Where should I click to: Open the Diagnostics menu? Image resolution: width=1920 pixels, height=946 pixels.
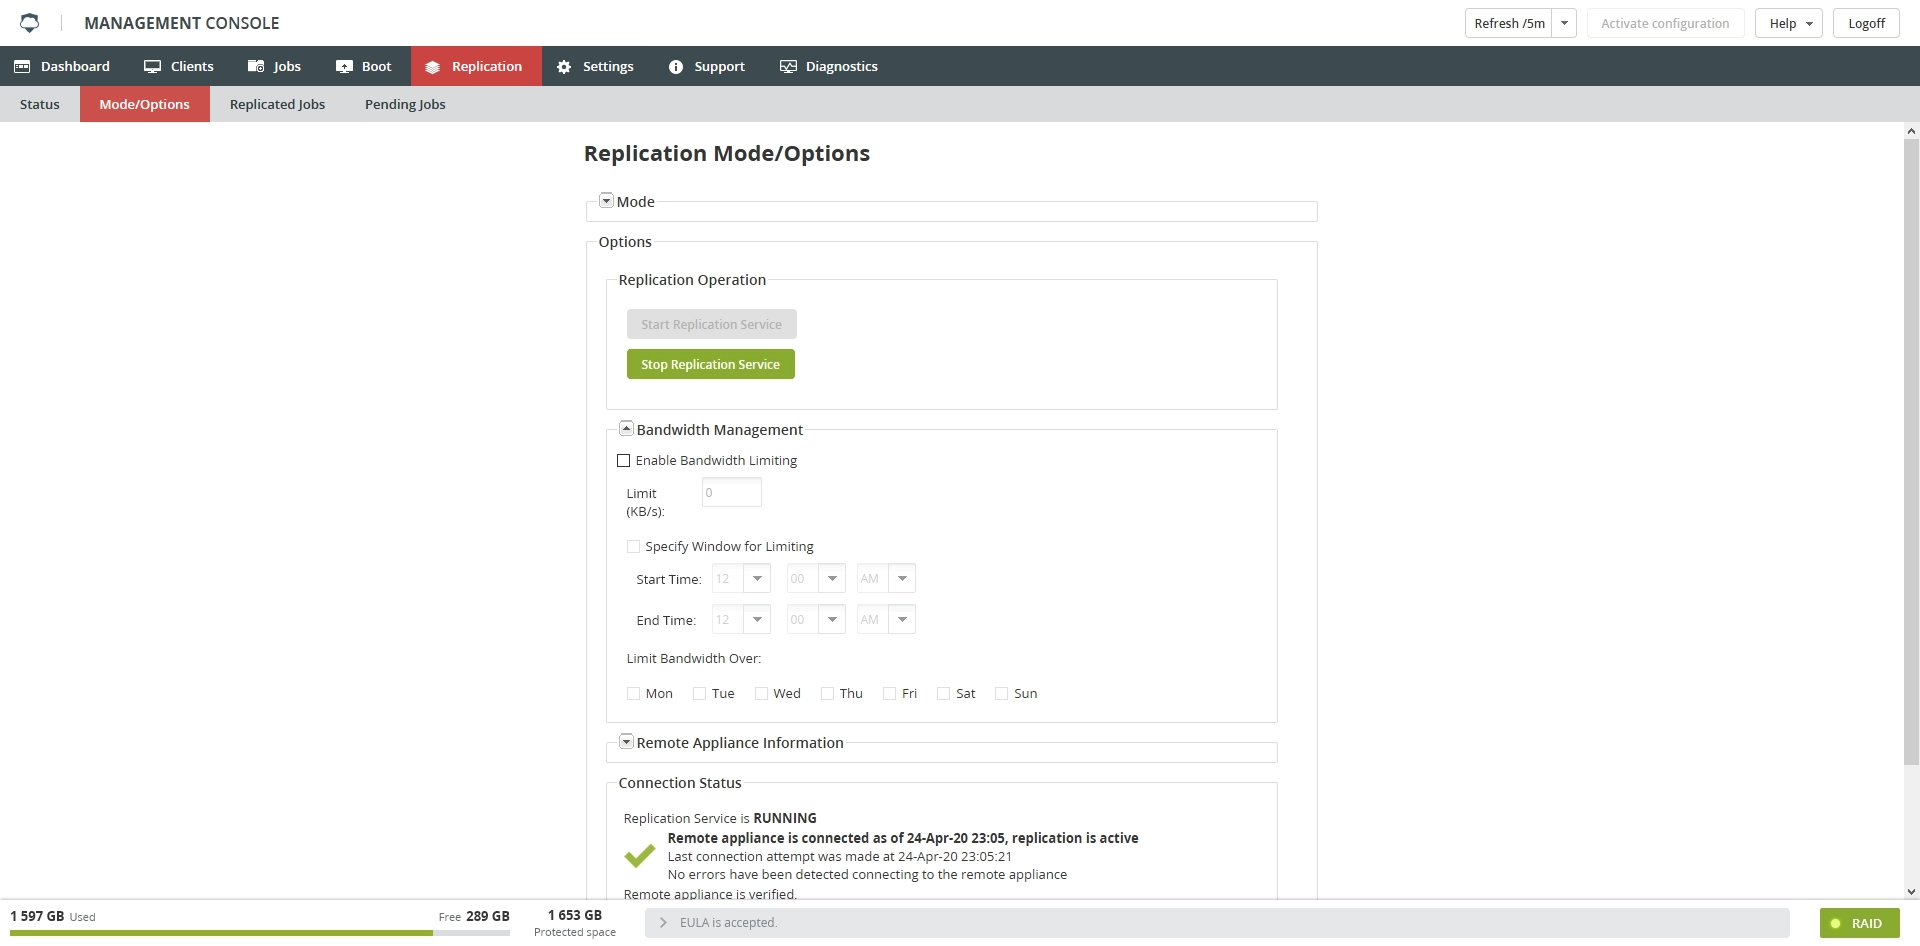pyautogui.click(x=829, y=66)
